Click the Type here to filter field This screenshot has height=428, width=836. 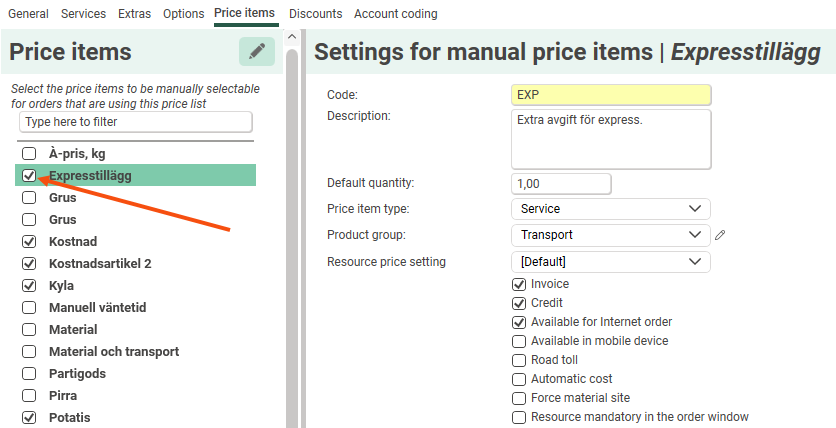[x=136, y=122]
